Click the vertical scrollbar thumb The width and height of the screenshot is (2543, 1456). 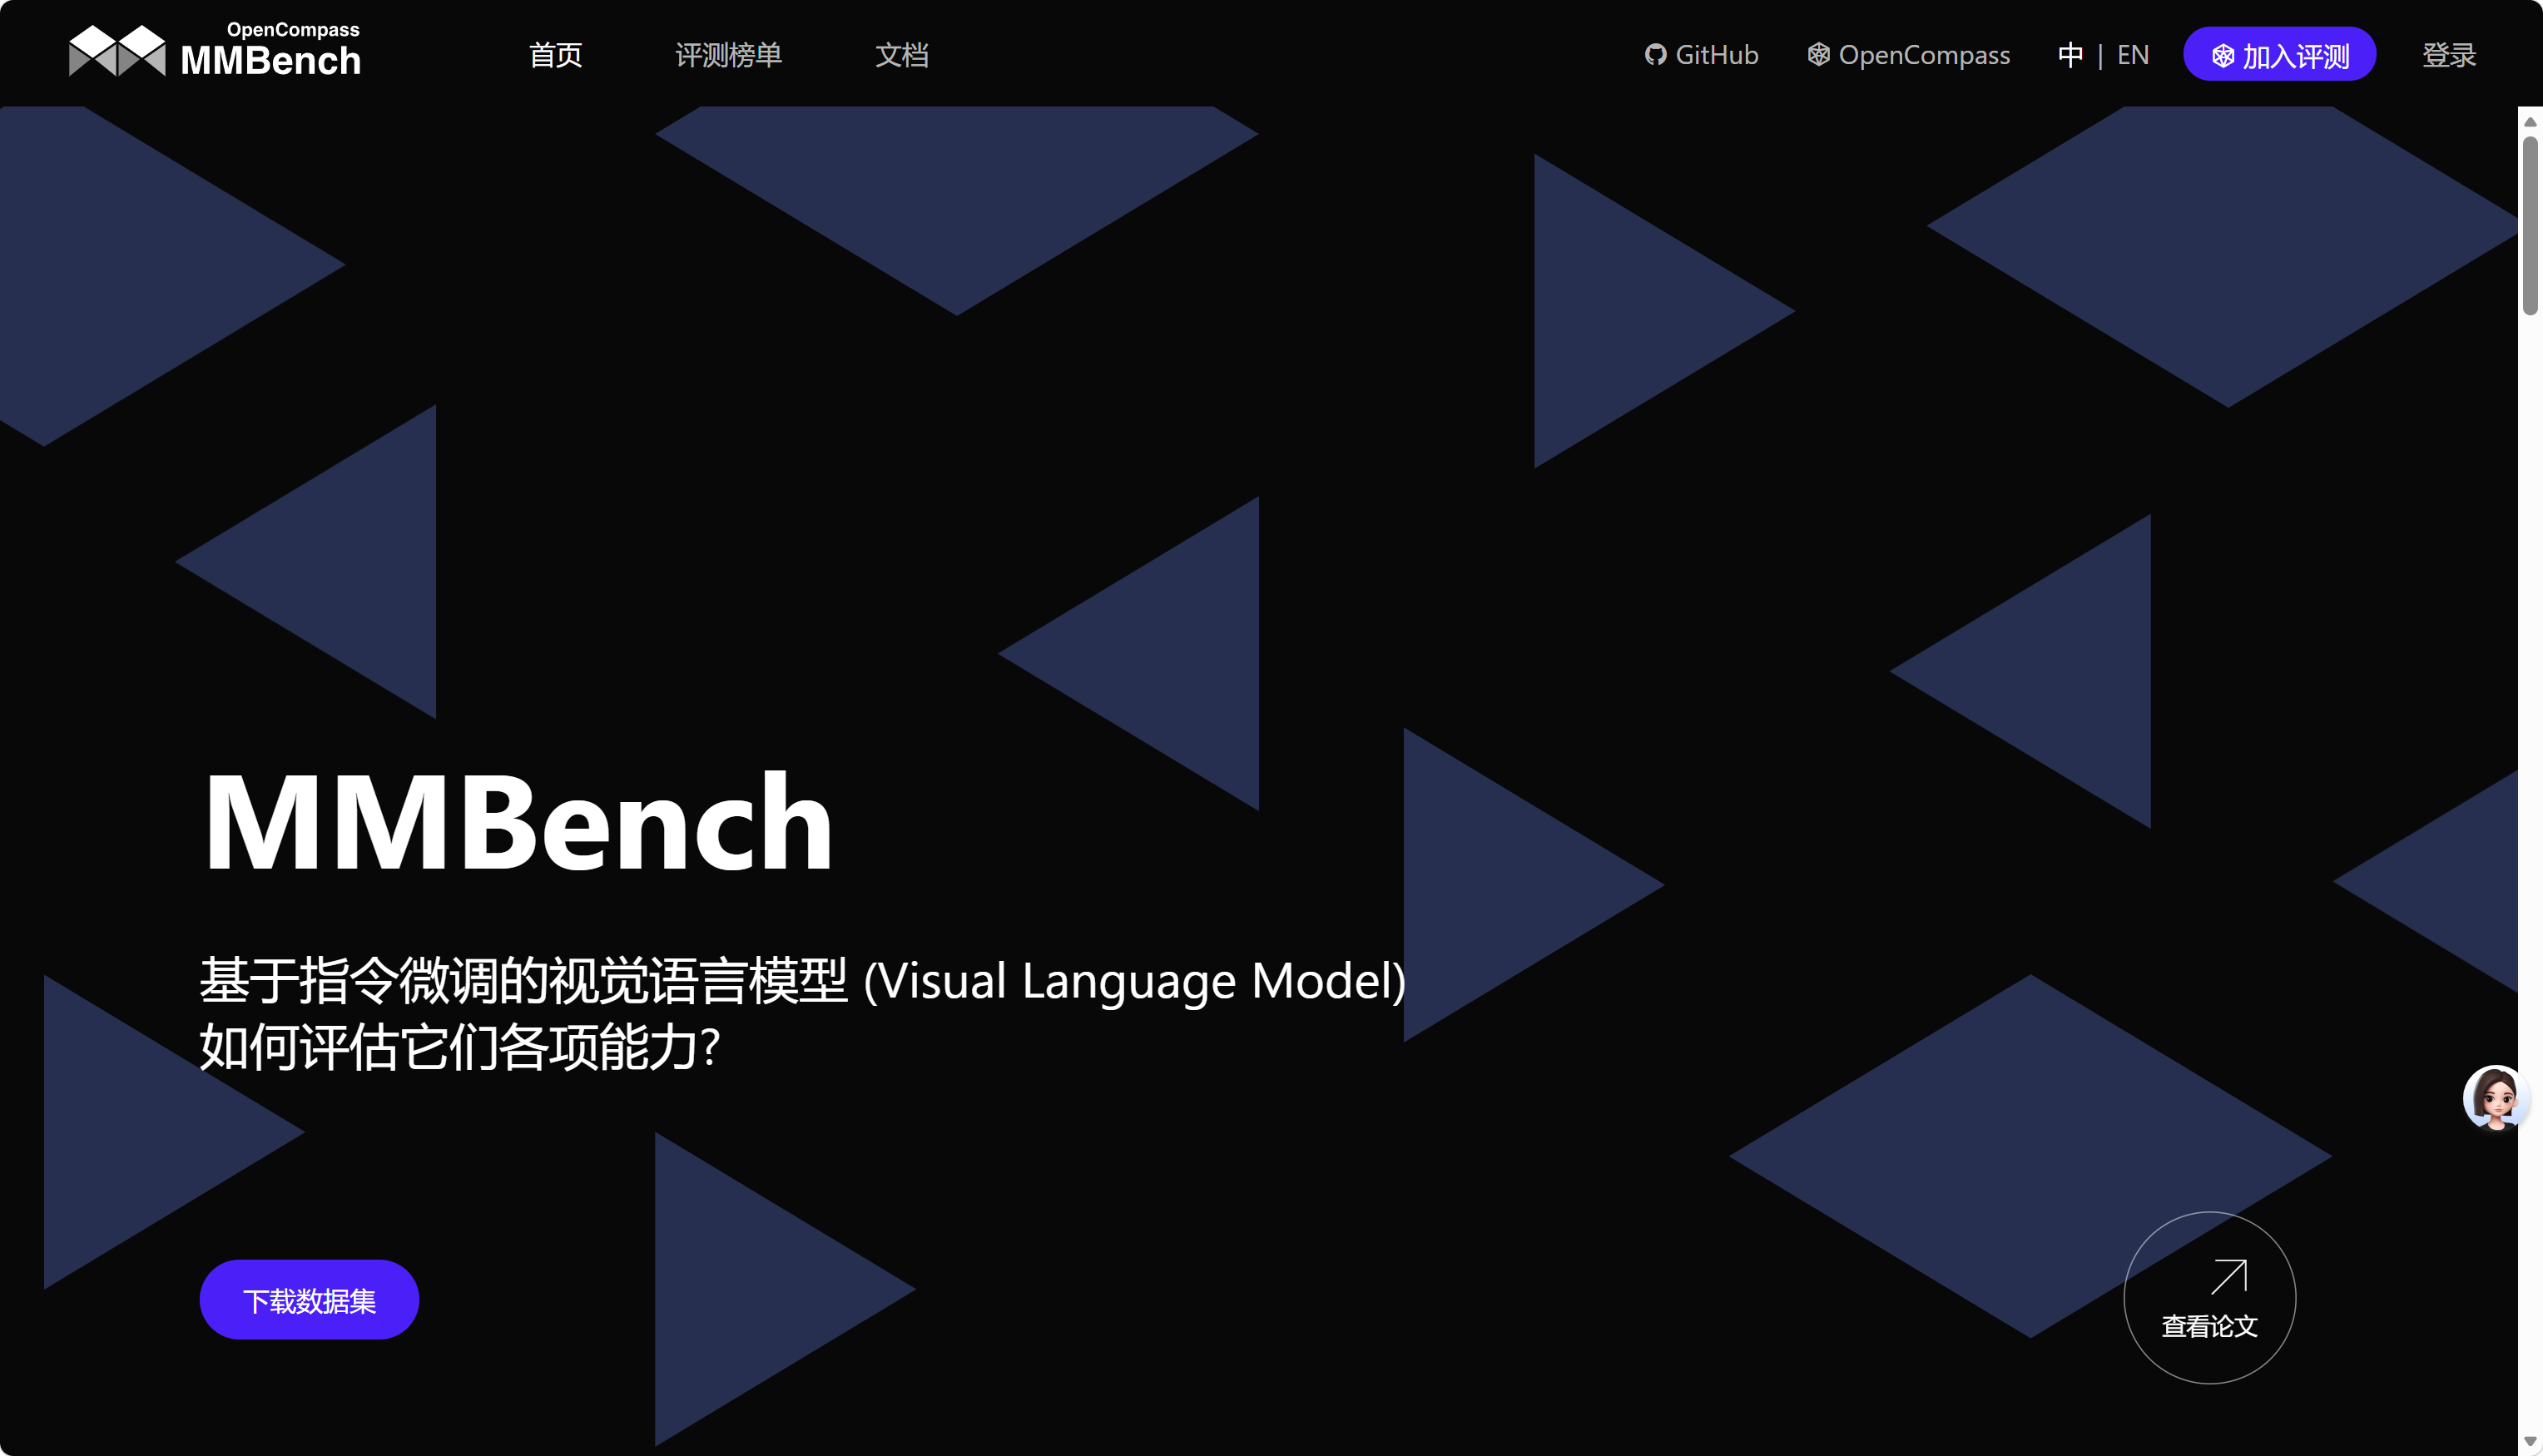point(2530,225)
